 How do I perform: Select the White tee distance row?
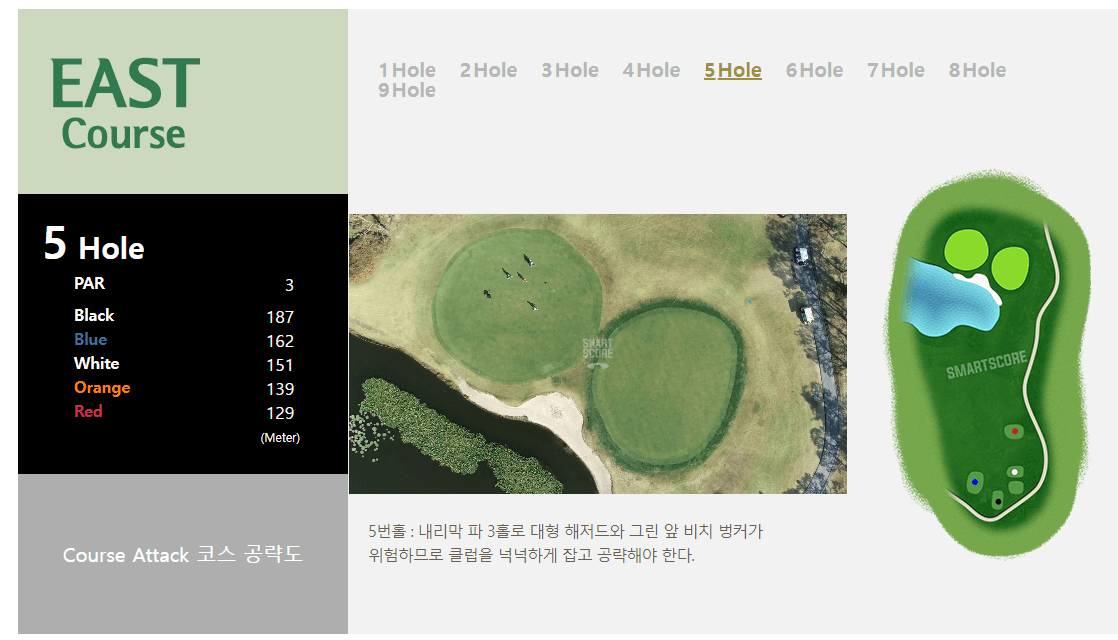96,363
